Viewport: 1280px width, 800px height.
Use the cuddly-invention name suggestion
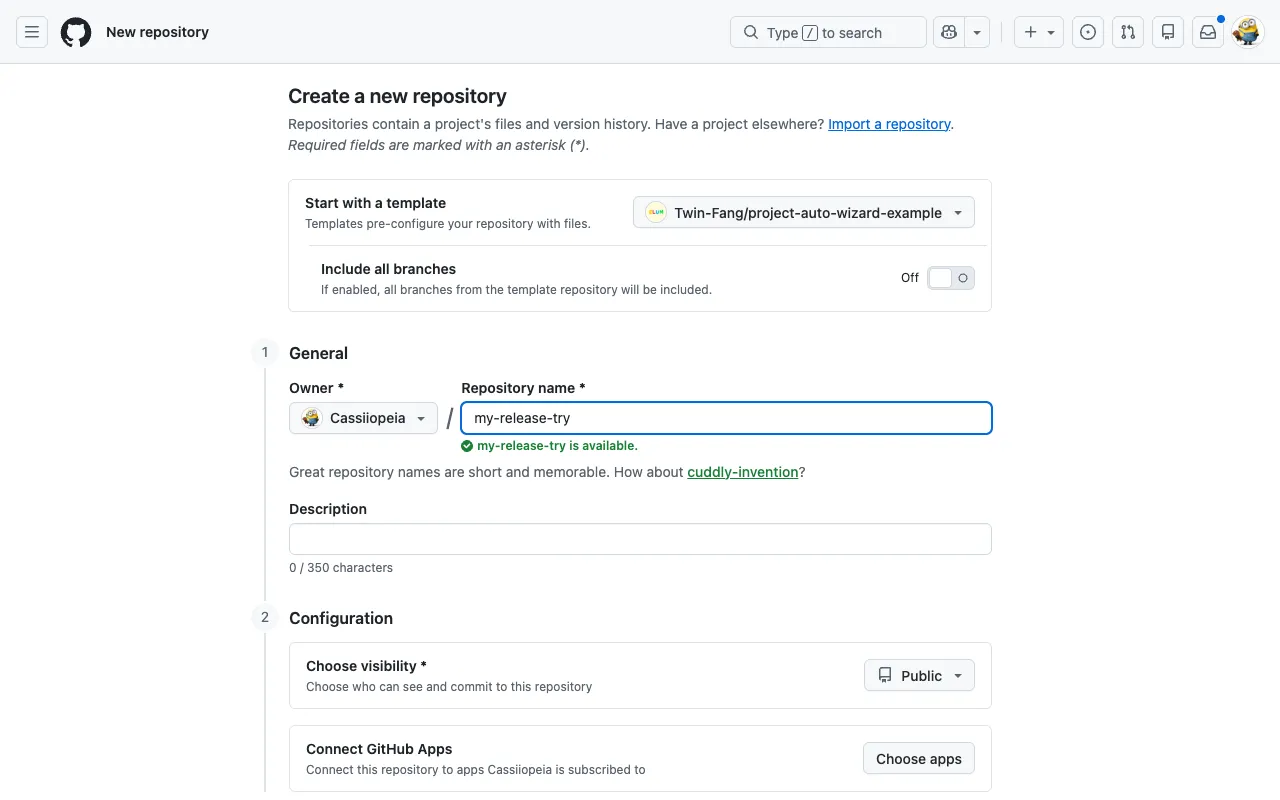[x=743, y=472]
